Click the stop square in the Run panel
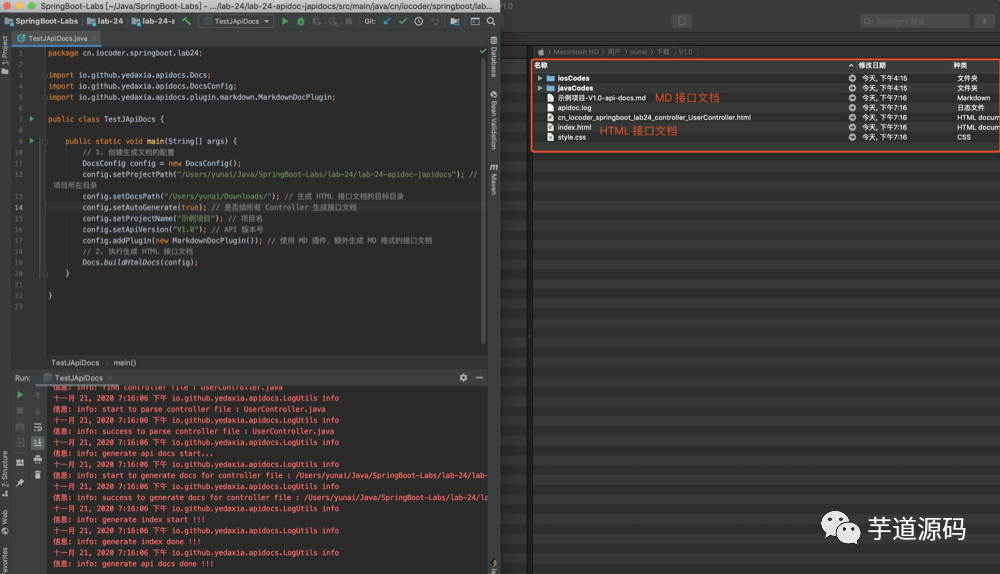Screen dimensions: 1000x574 [20, 411]
